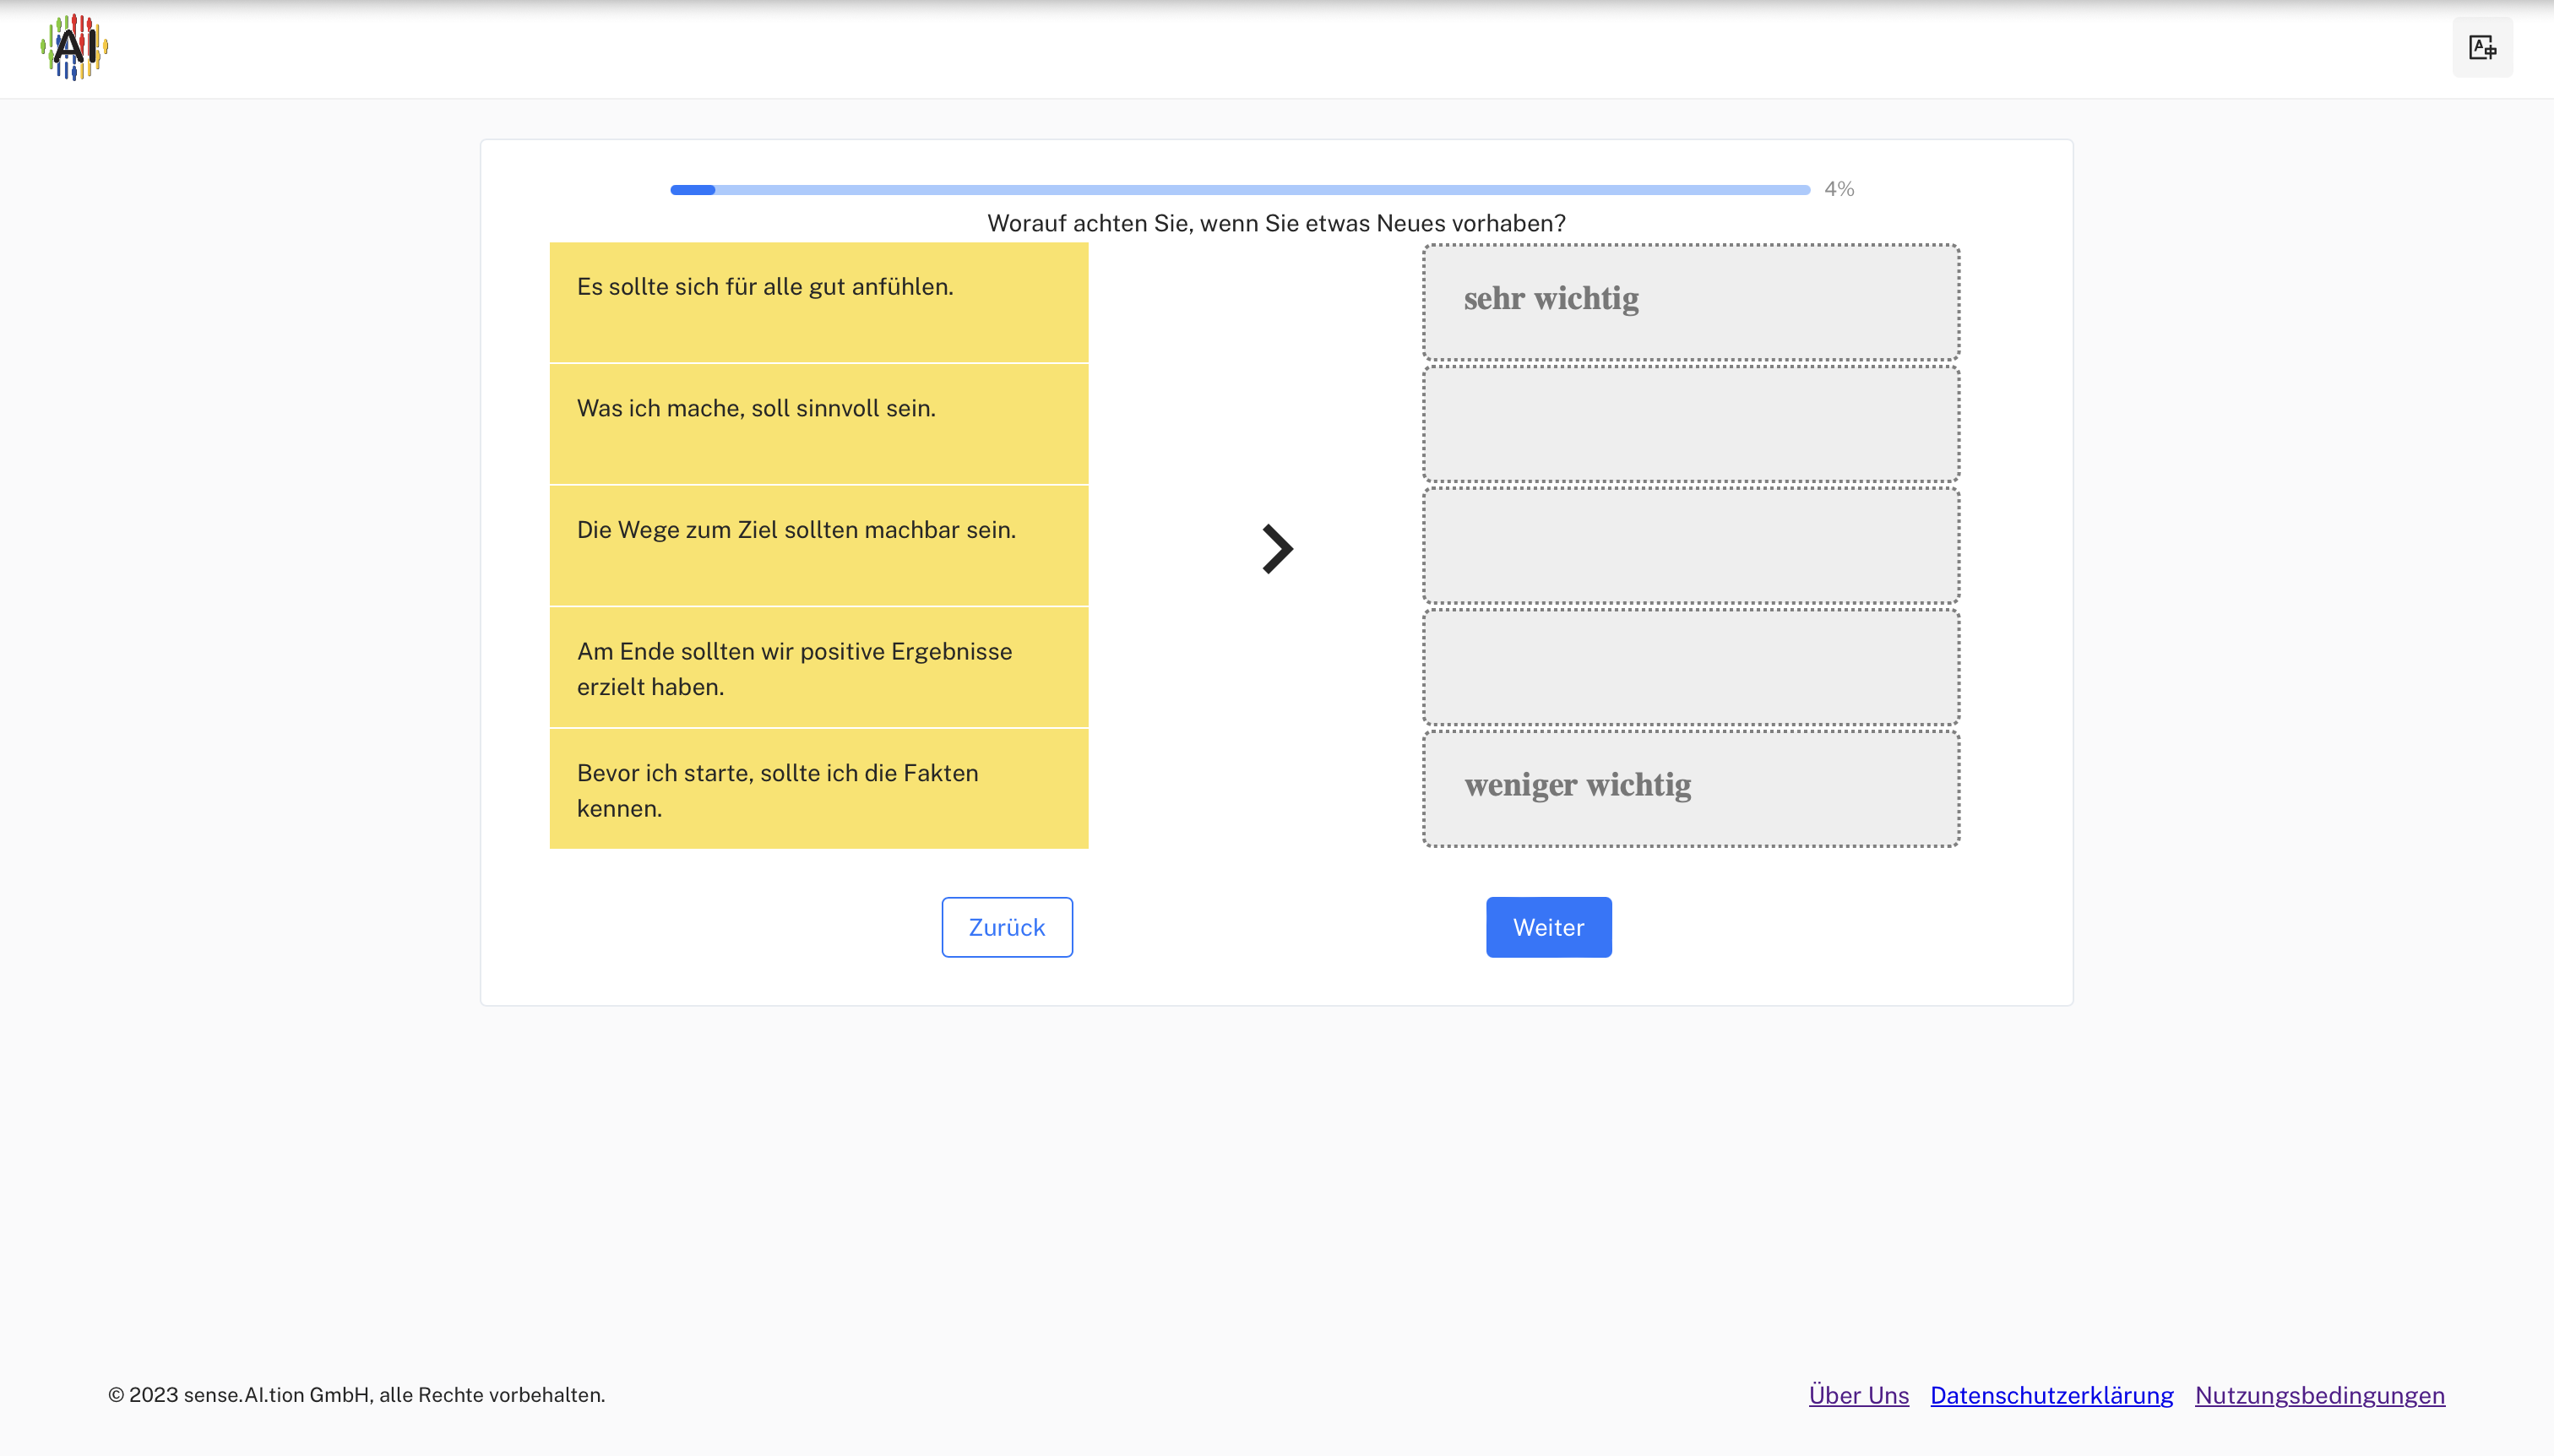The image size is (2554, 1456).
Task: Click the 'sehr wichtig' drop slot
Action: tap(1691, 302)
